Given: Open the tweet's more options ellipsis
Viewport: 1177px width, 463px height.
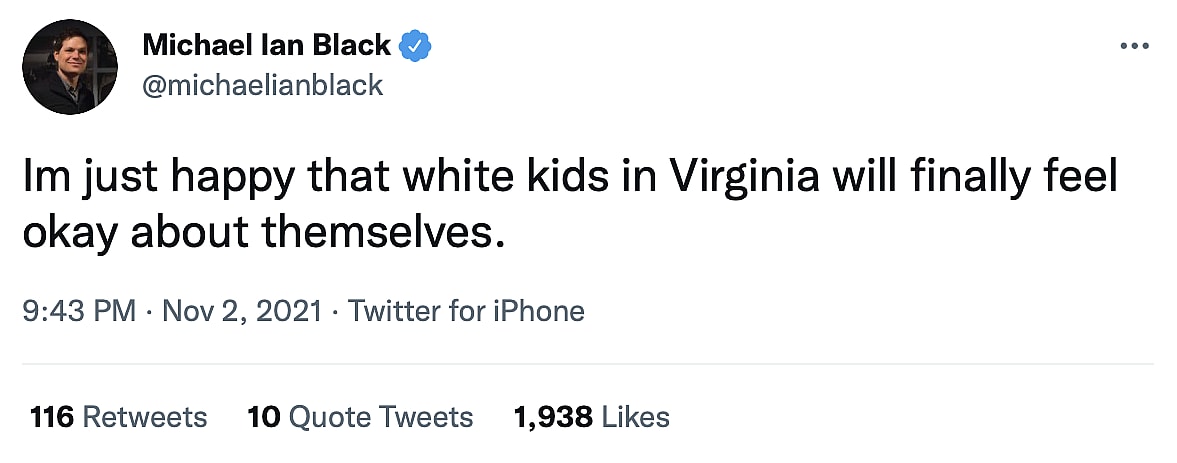Looking at the screenshot, I should pyautogui.click(x=1134, y=47).
